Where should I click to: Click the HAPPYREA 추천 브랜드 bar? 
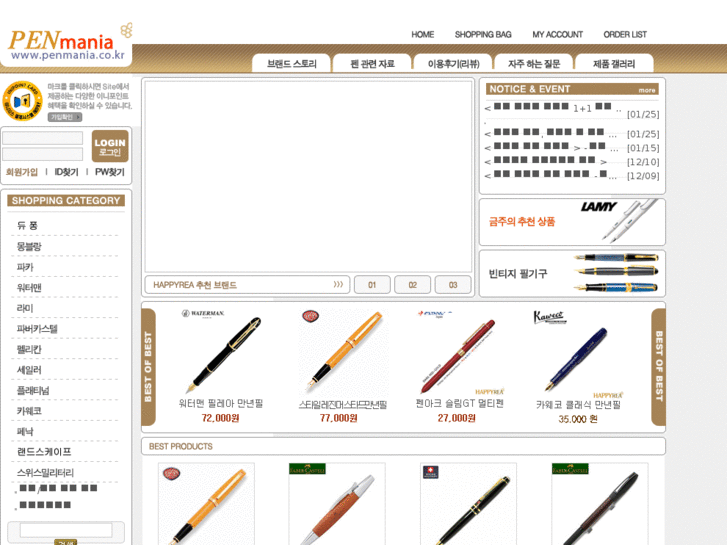[x=247, y=285]
